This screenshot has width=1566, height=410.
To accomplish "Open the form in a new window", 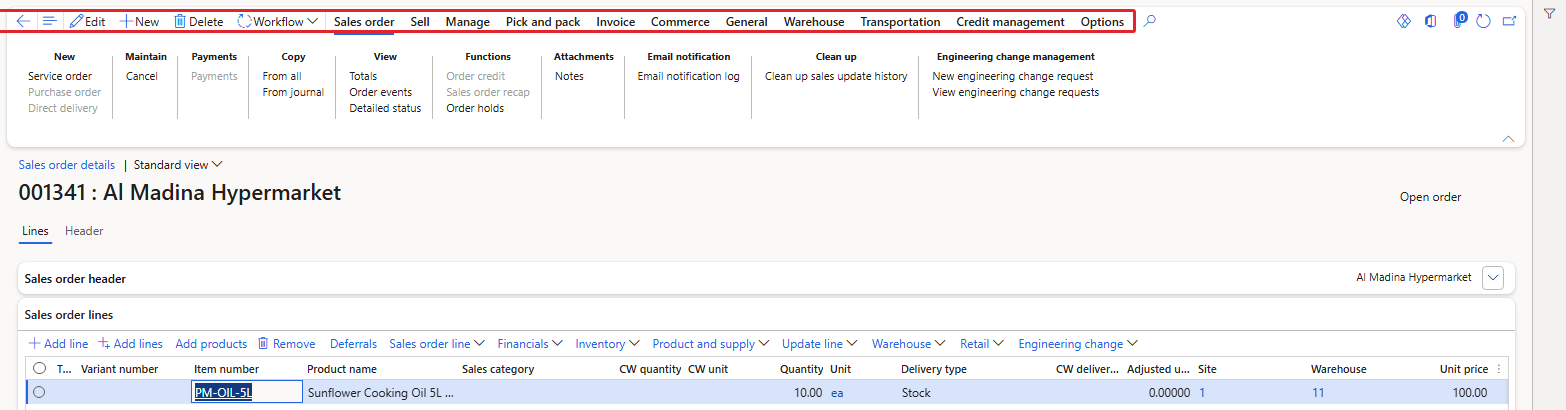I will 1509,21.
